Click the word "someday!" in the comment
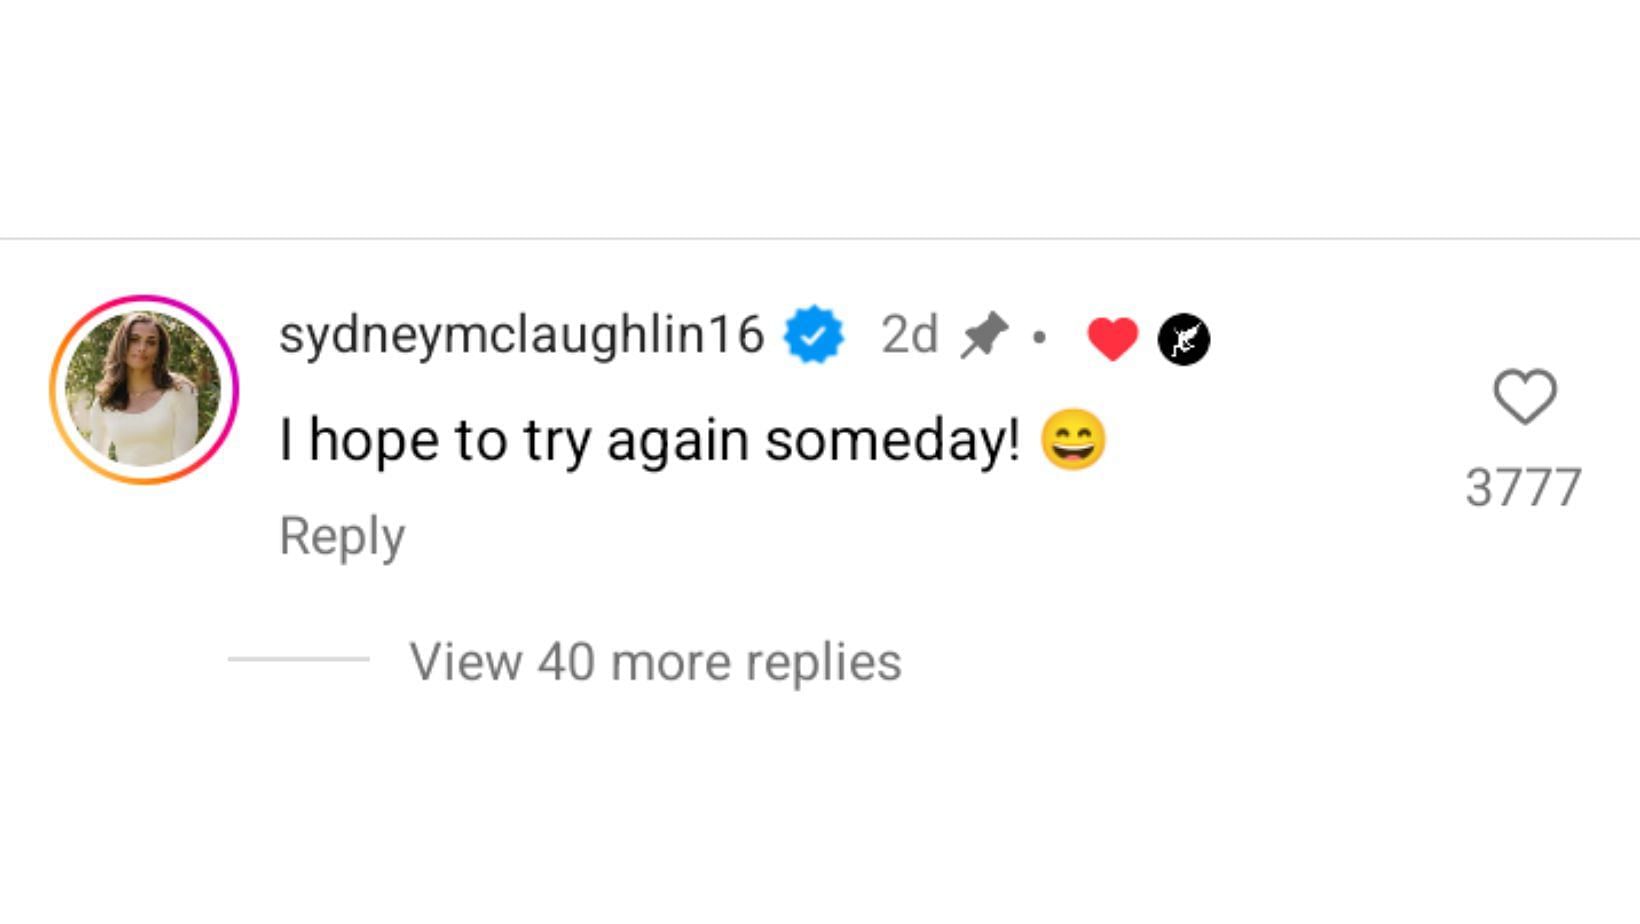The height and width of the screenshot is (924, 1640). click(892, 440)
